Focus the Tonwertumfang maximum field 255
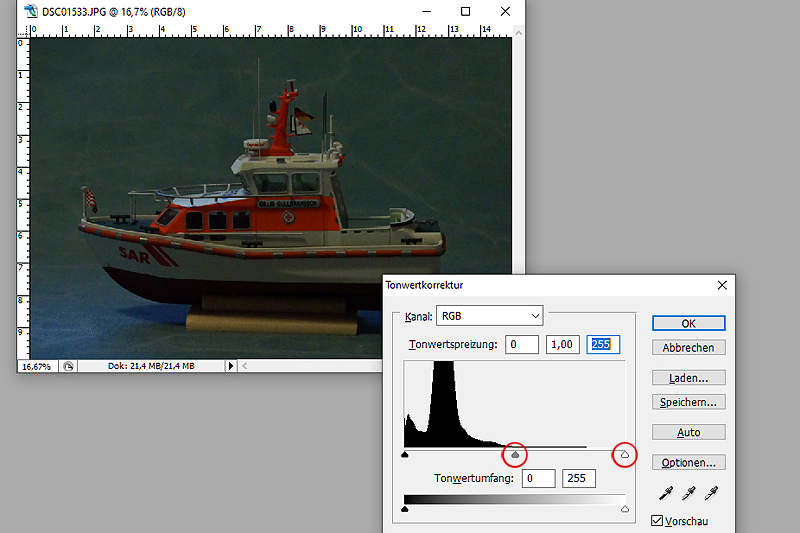The width and height of the screenshot is (800, 533). (579, 478)
